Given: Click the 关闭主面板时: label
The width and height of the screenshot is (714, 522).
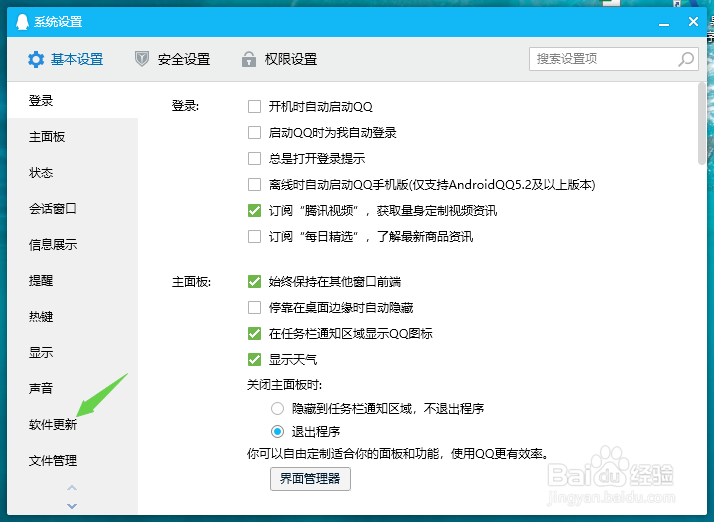Looking at the screenshot, I should click(285, 385).
